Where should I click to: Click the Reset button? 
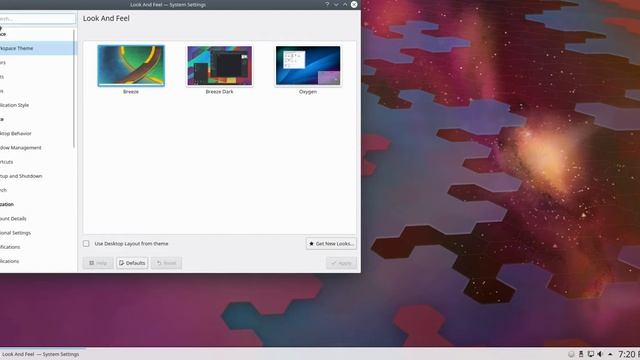[166, 263]
